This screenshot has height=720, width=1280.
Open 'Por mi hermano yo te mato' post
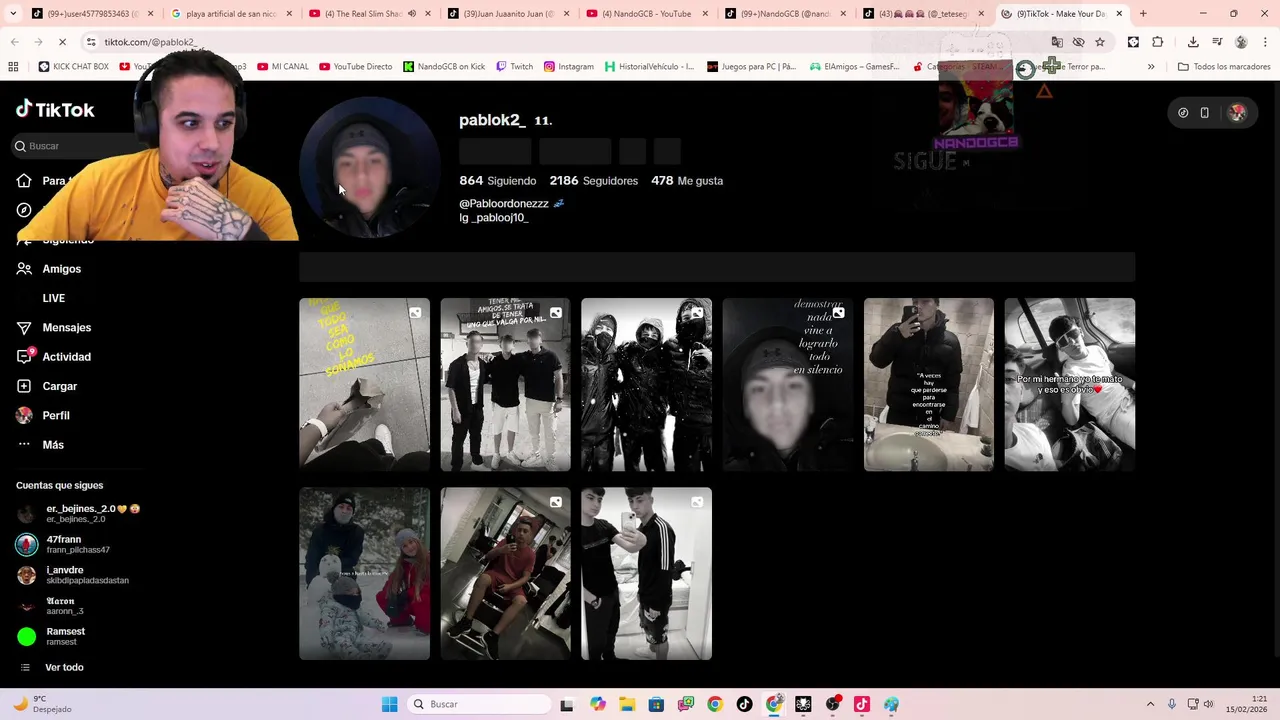(x=1069, y=384)
